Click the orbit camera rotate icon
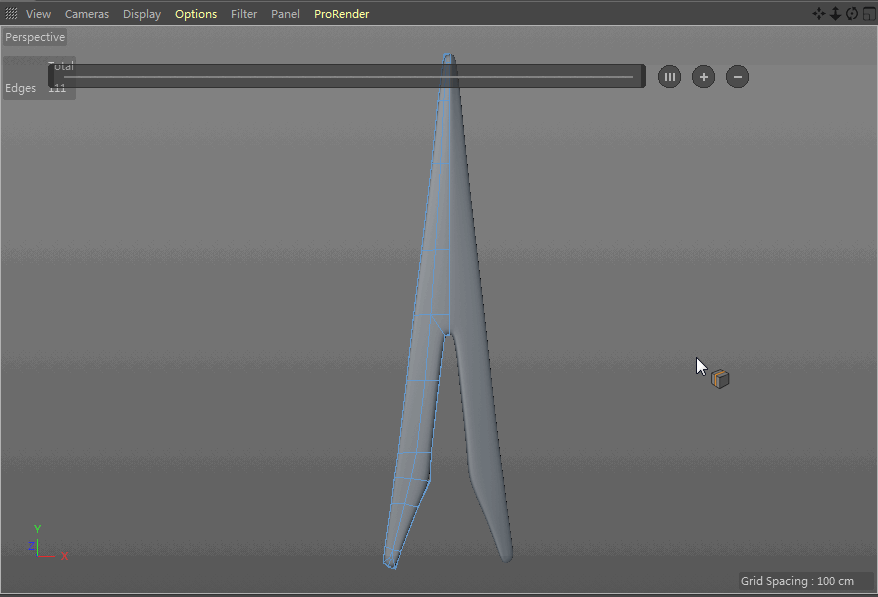This screenshot has width=878, height=597. [x=851, y=14]
